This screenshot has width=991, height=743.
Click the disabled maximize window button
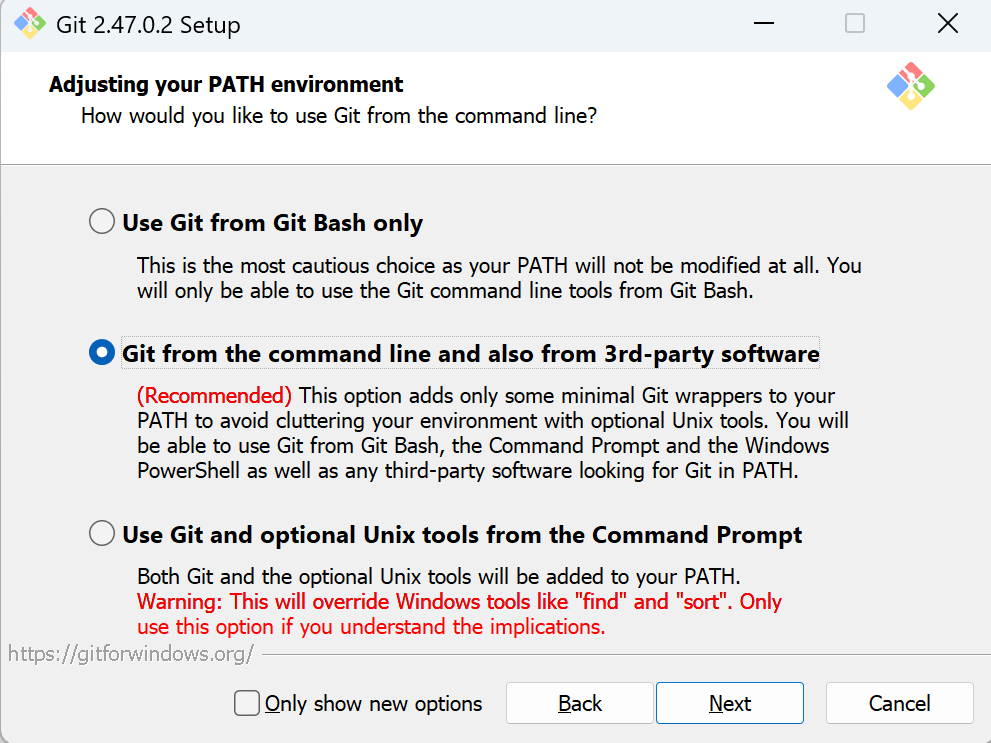[x=855, y=24]
